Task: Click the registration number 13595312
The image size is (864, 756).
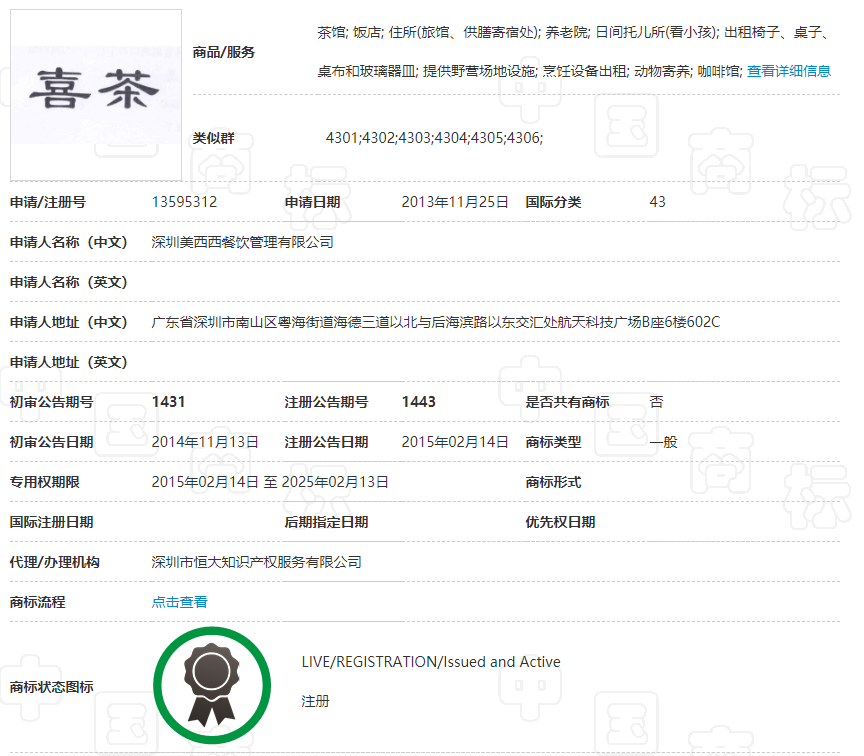Action: (184, 202)
